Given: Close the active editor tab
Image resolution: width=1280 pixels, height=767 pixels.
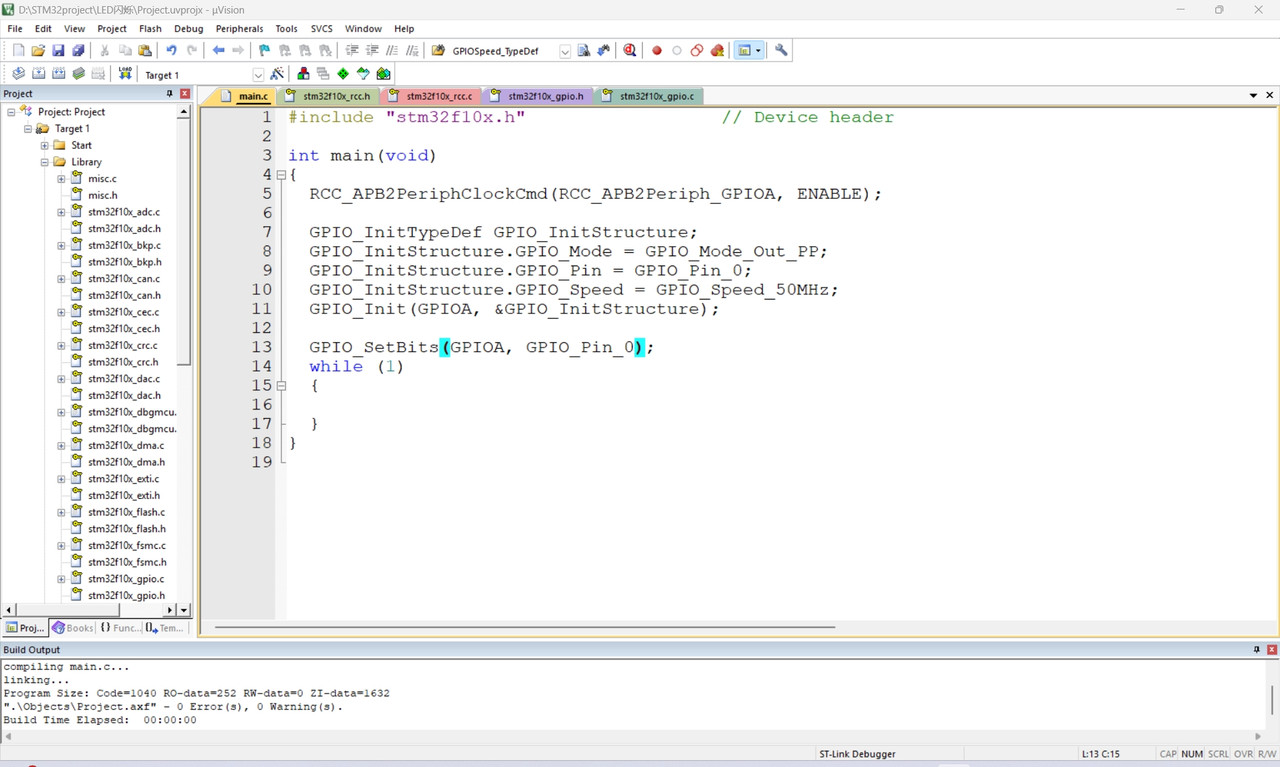Looking at the screenshot, I should point(1270,95).
